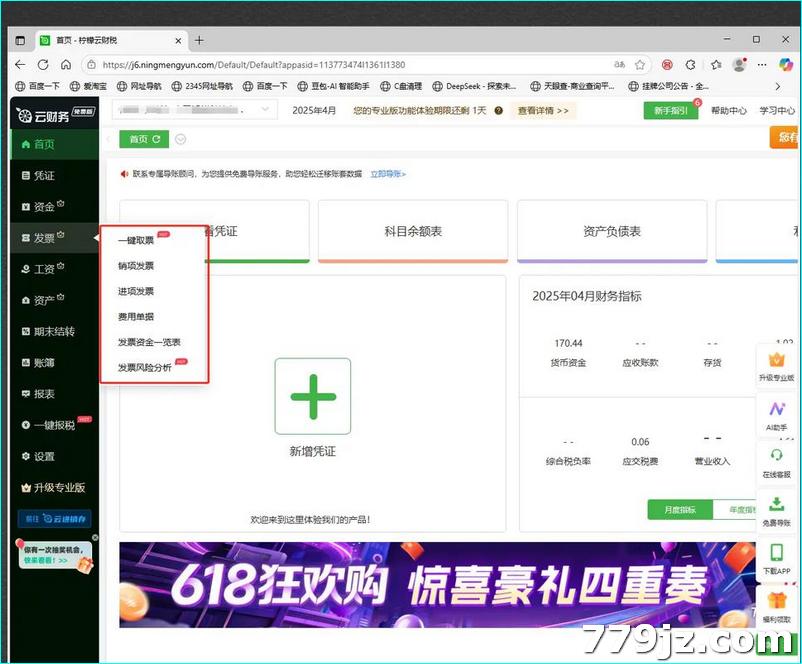Open 在线客服 headset icon

click(x=776, y=463)
